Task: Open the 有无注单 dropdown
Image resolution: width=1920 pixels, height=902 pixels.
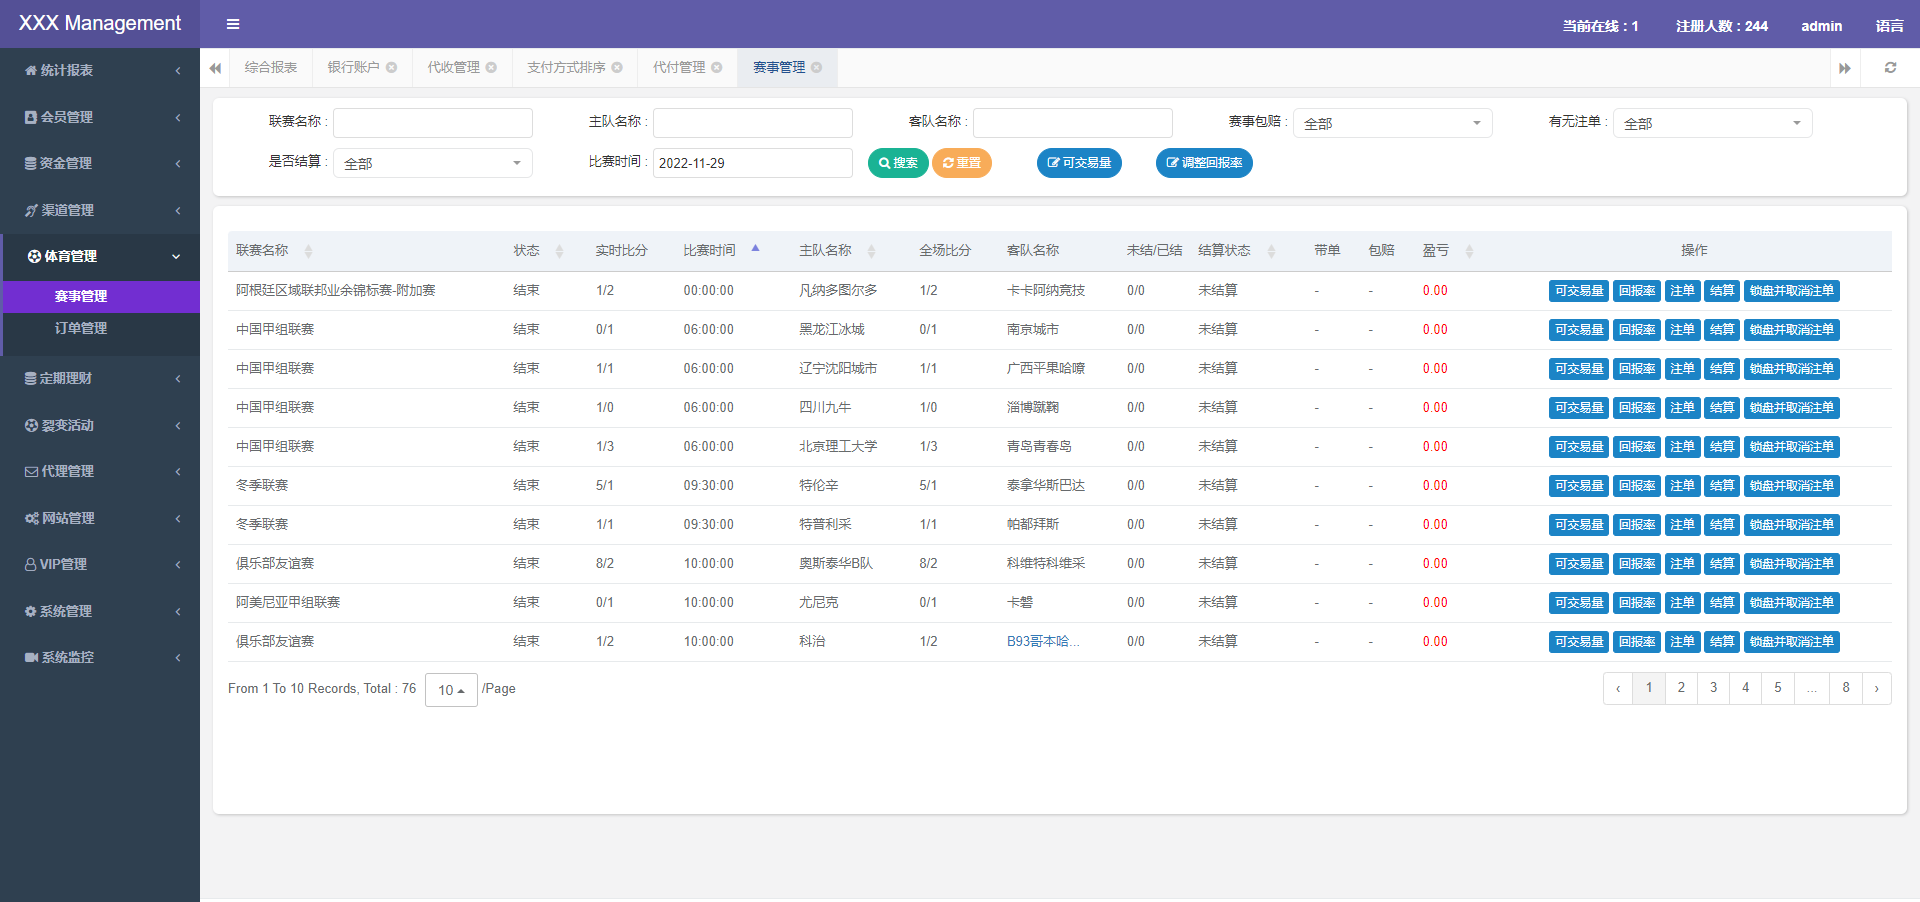Action: [x=1712, y=123]
